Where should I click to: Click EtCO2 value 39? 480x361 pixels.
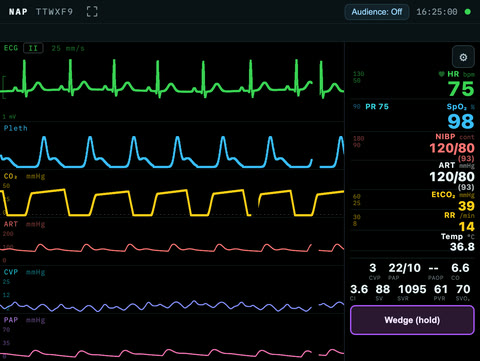466,206
